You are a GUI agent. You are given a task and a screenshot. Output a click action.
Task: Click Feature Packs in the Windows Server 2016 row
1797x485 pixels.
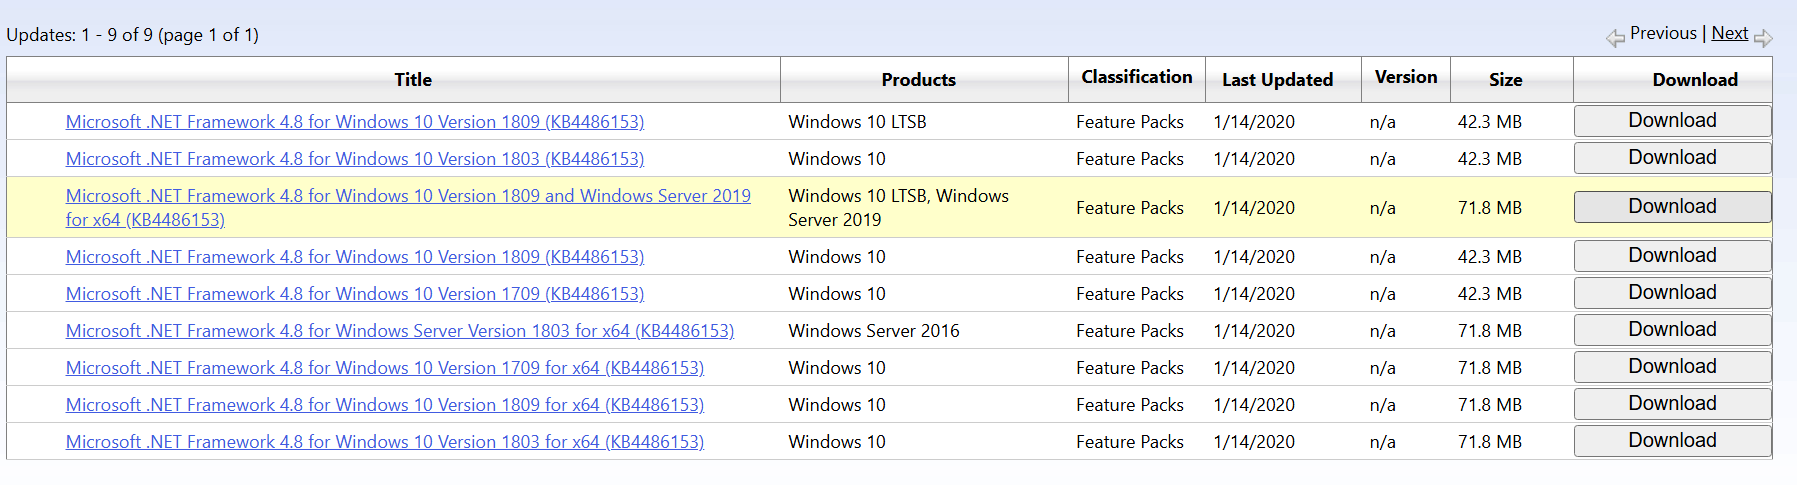point(1130,331)
